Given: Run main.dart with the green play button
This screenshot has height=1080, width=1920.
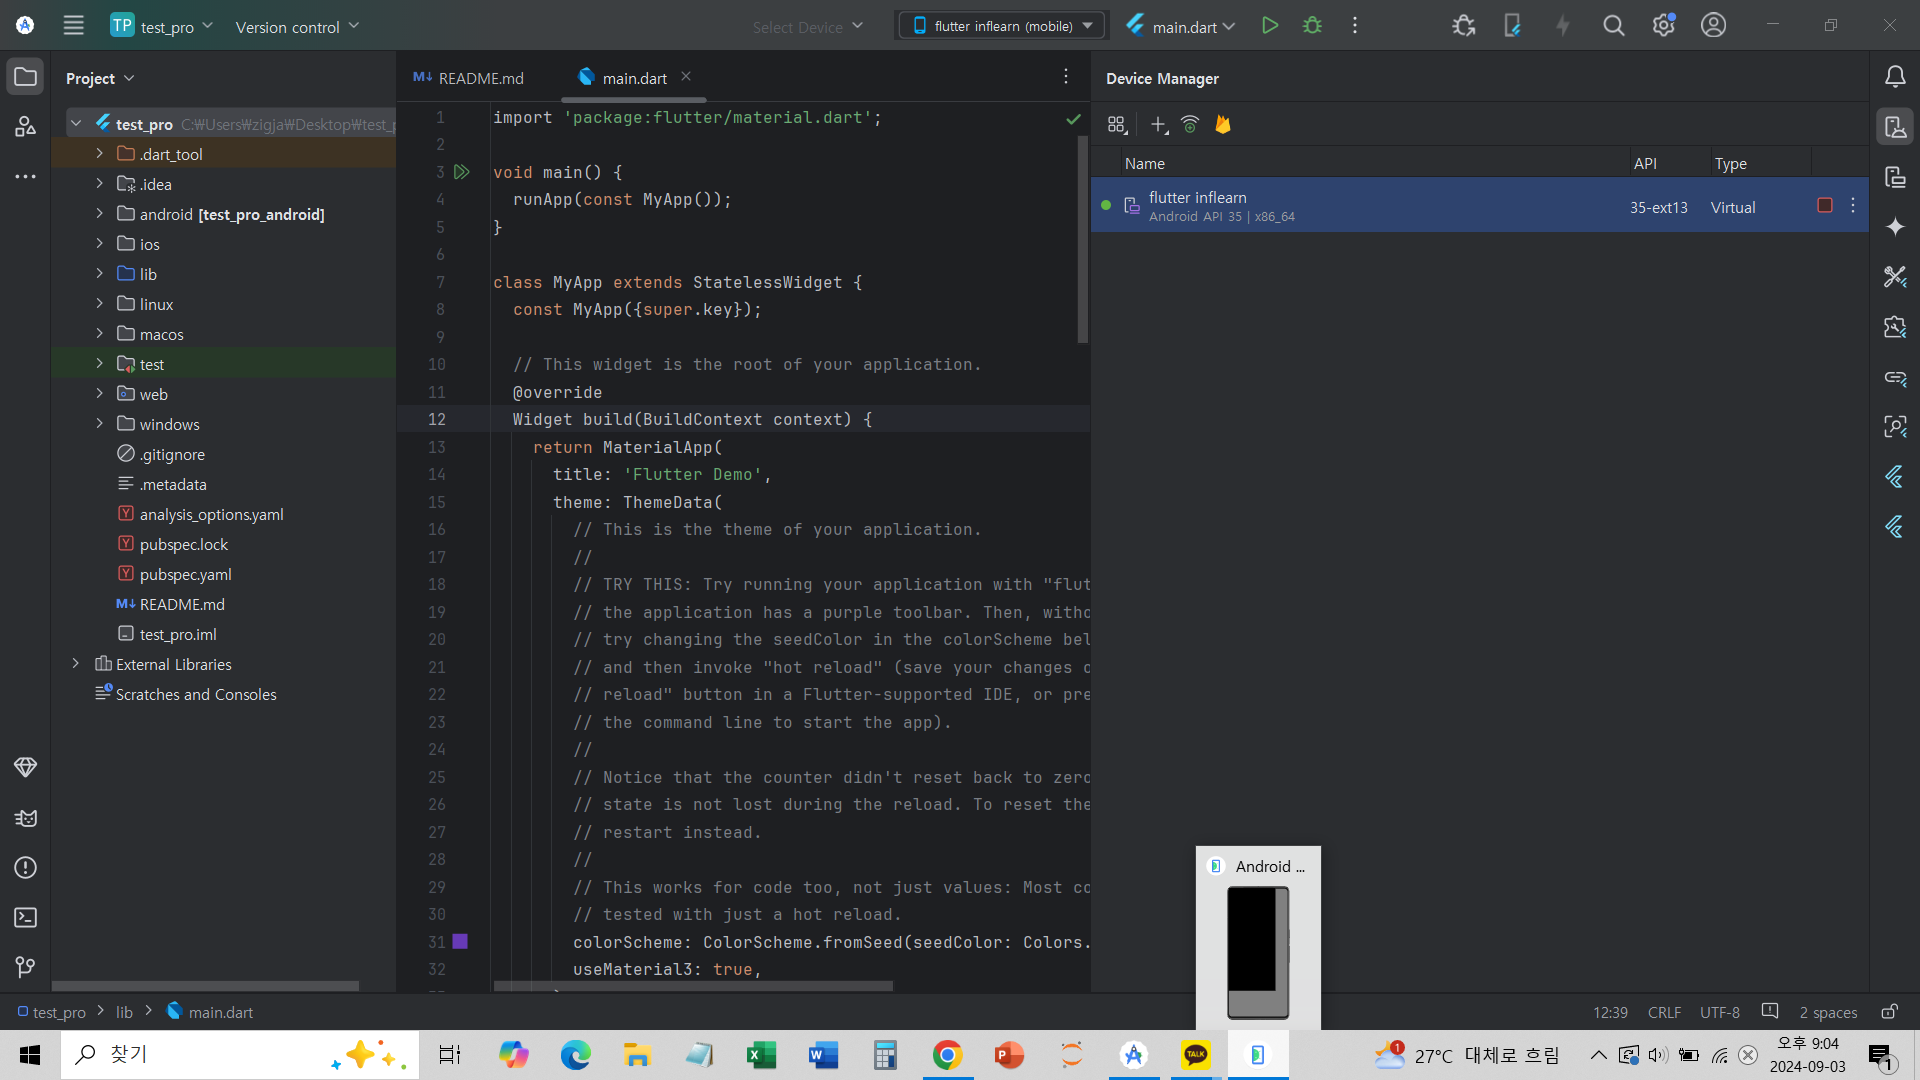Looking at the screenshot, I should pos(1270,26).
